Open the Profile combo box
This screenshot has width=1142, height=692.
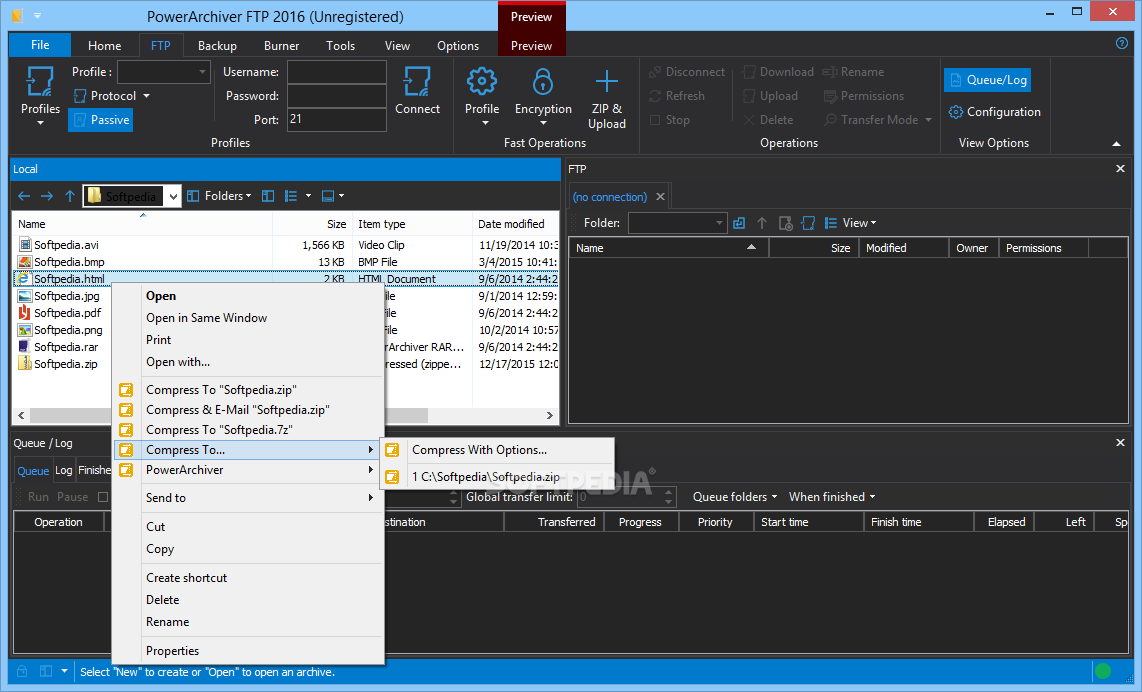(164, 72)
